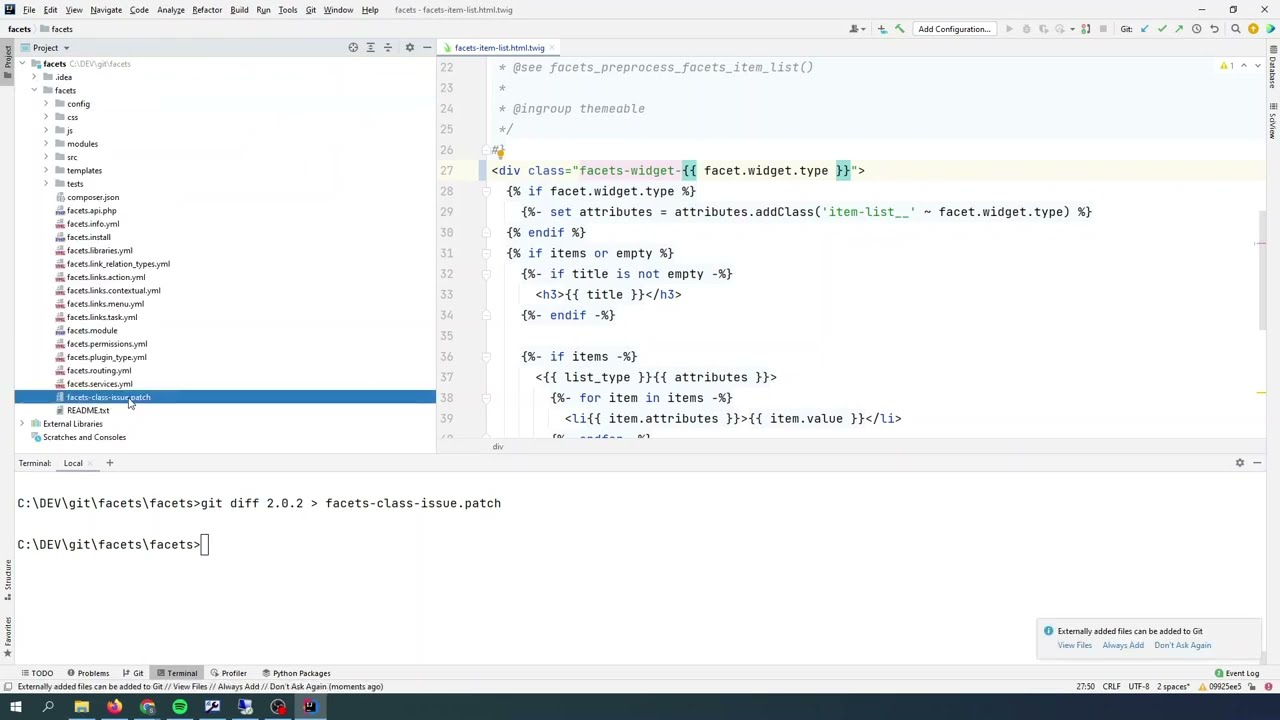Go to previous highlighted error arrow
The height and width of the screenshot is (720, 1280).
click(1244, 66)
